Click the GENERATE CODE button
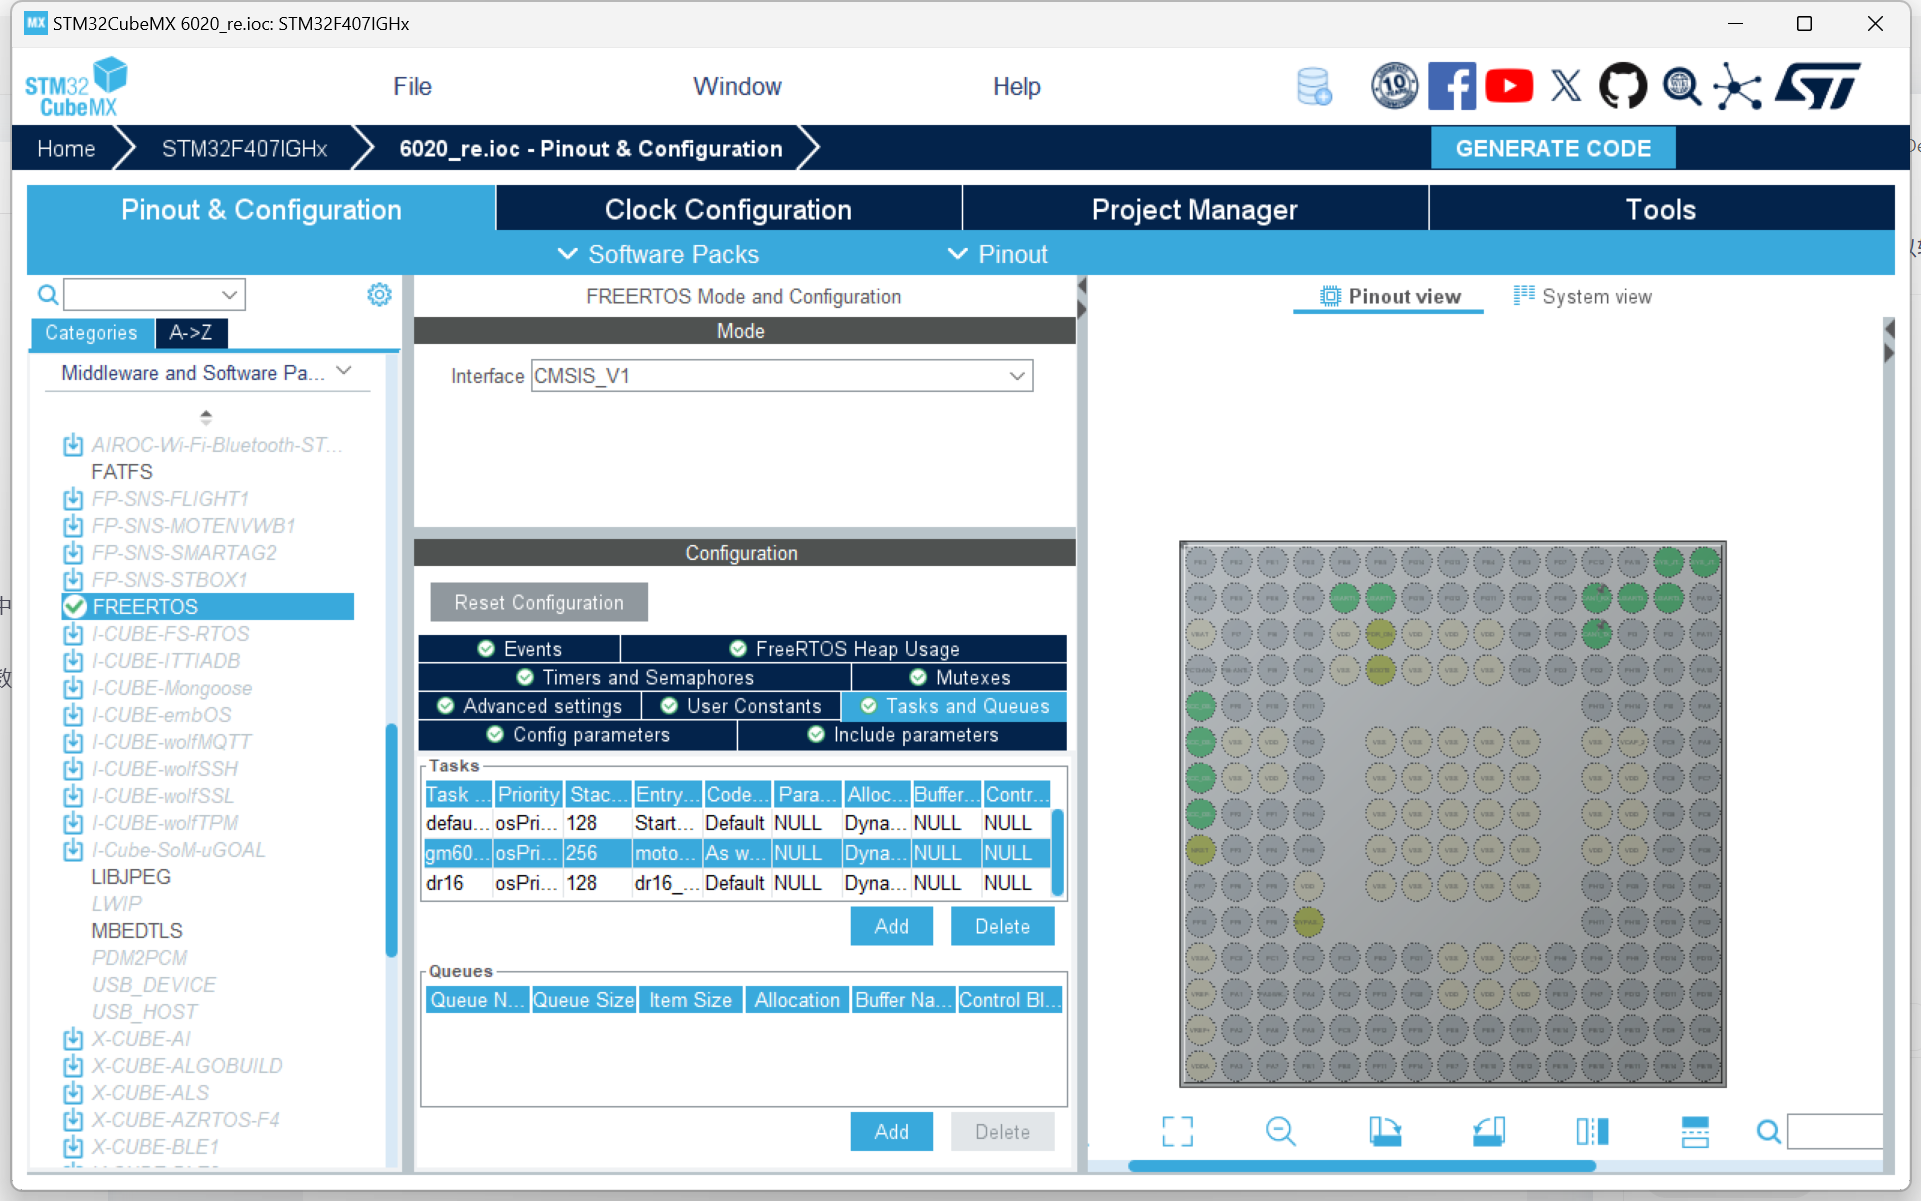Screen dimensions: 1921x1201 [1552, 148]
